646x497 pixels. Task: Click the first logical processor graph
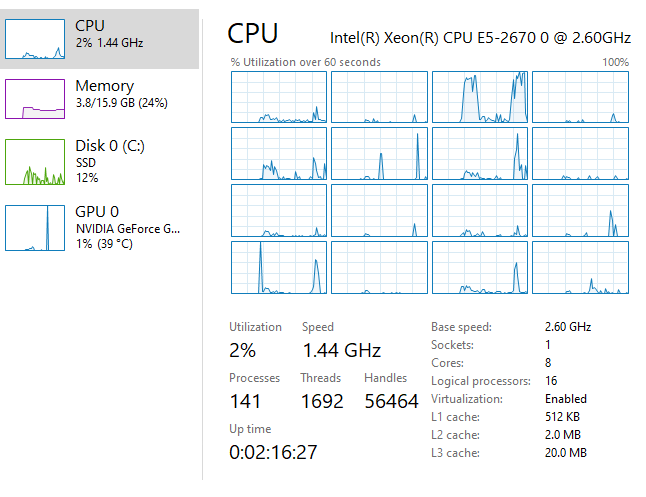coord(279,97)
